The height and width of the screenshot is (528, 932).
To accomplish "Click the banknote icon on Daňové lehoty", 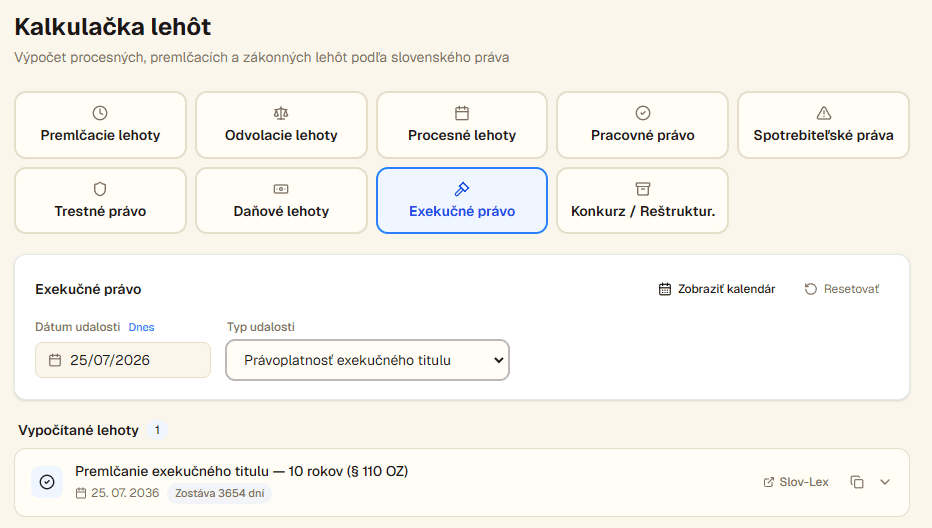I will point(281,189).
